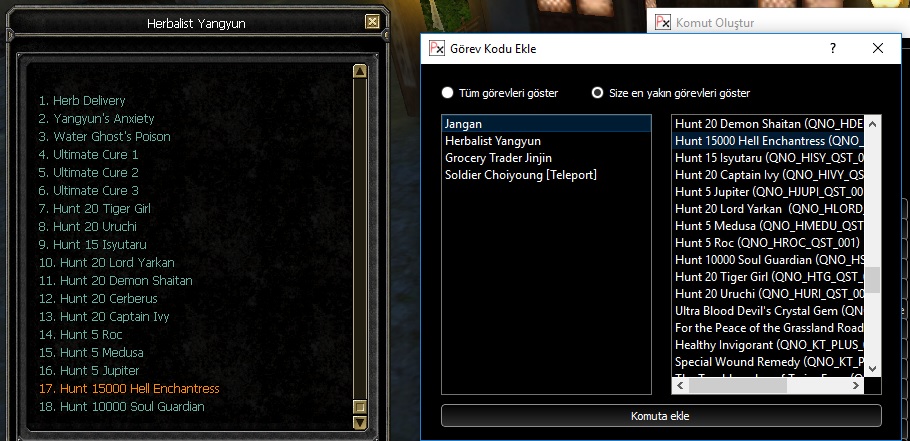
Task: Click the game list scroll-up arrow
Action: [360, 71]
